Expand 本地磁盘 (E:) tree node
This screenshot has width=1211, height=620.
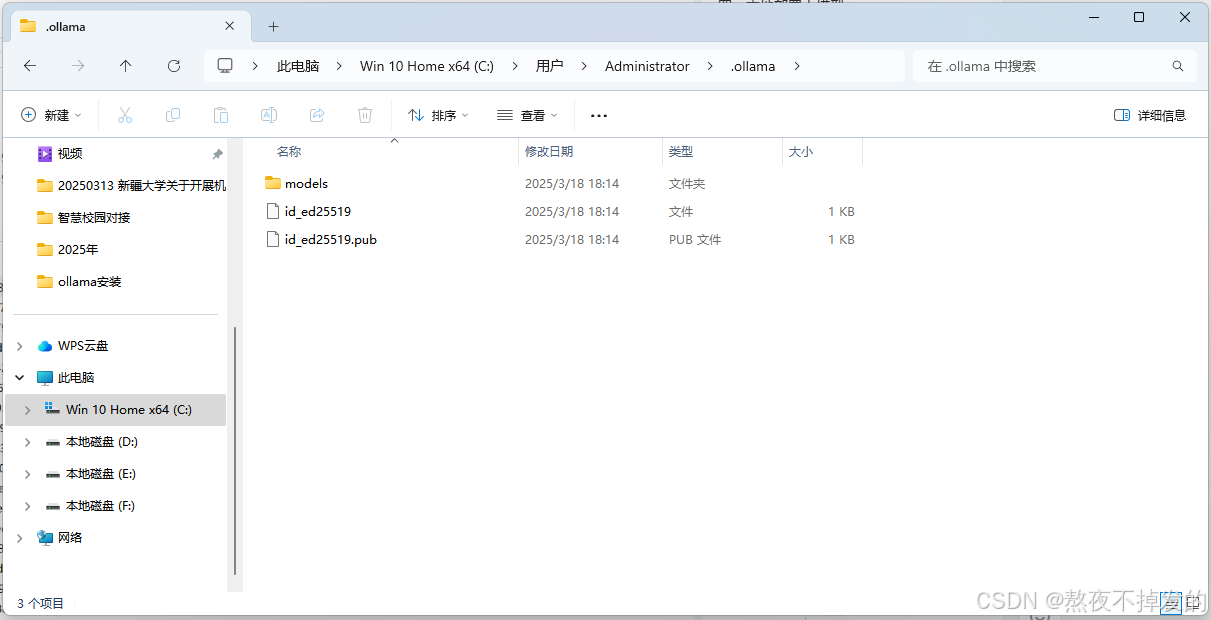pyautogui.click(x=28, y=474)
